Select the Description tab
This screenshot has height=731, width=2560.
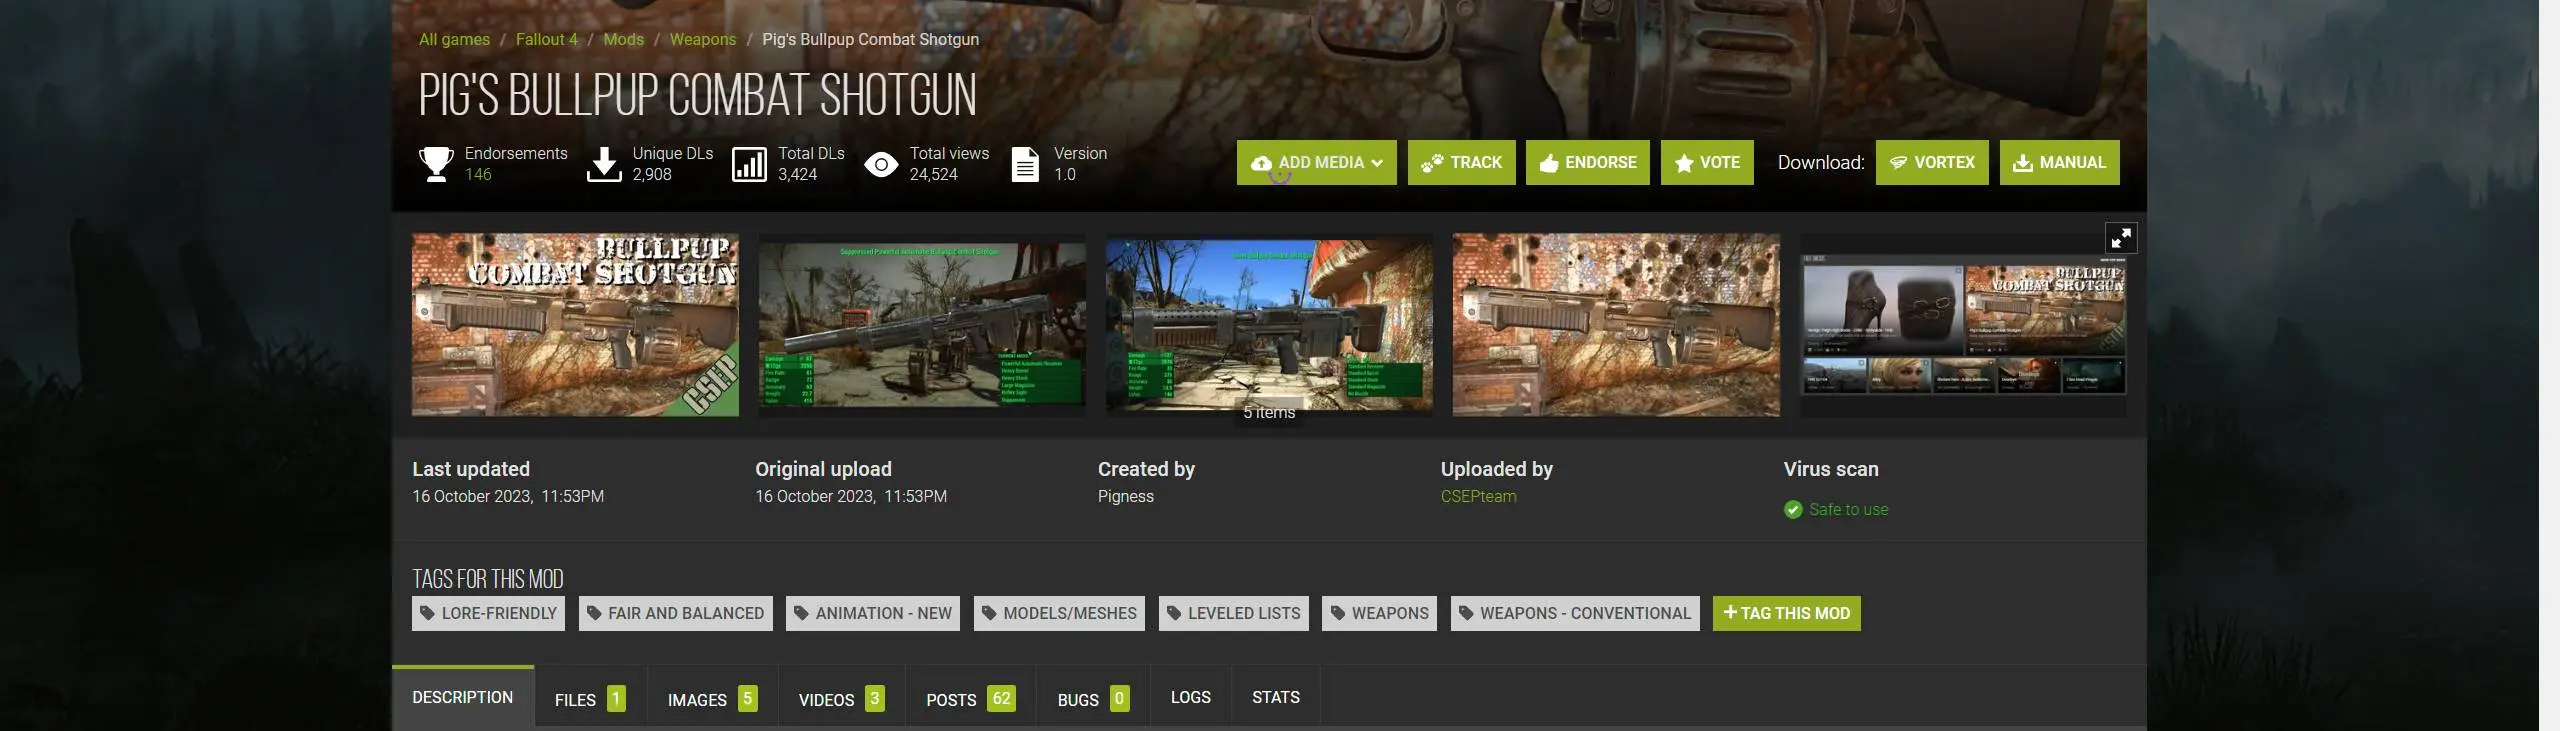click(463, 698)
